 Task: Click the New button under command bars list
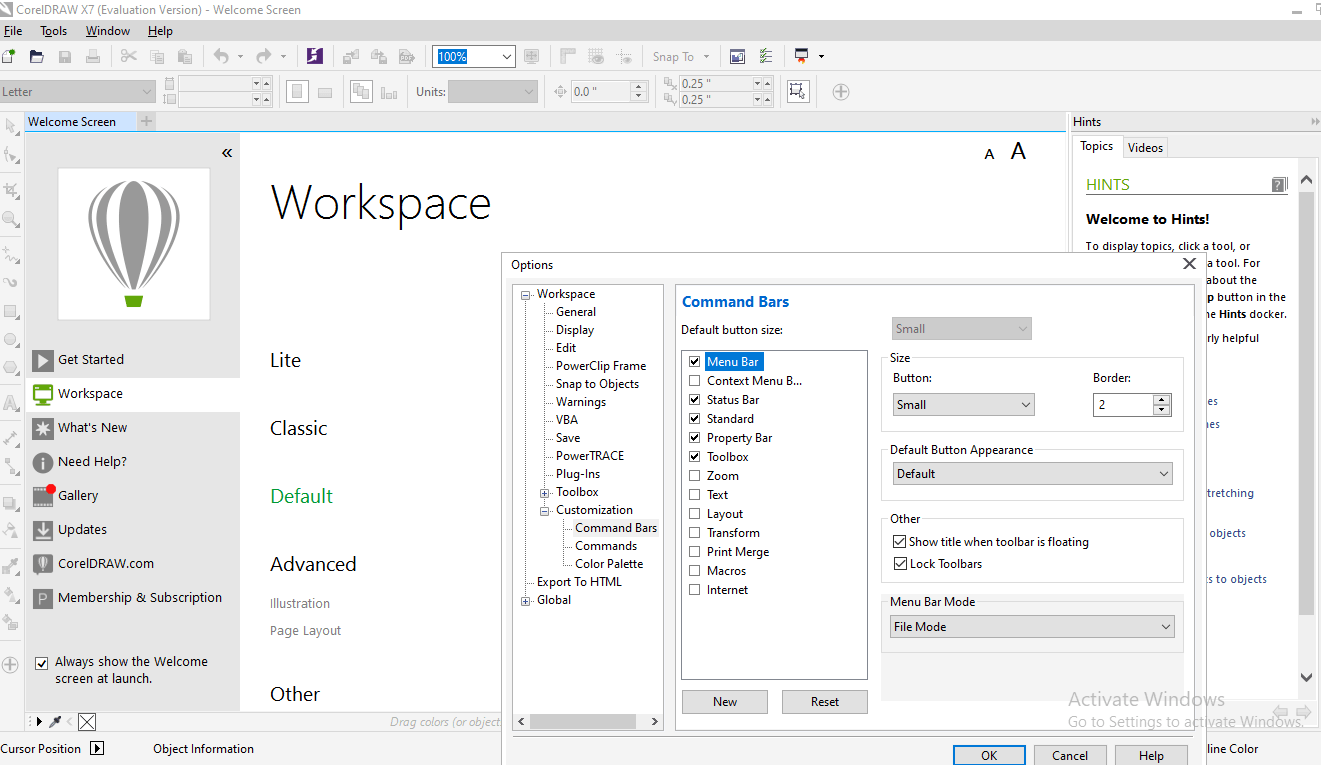[x=725, y=702]
